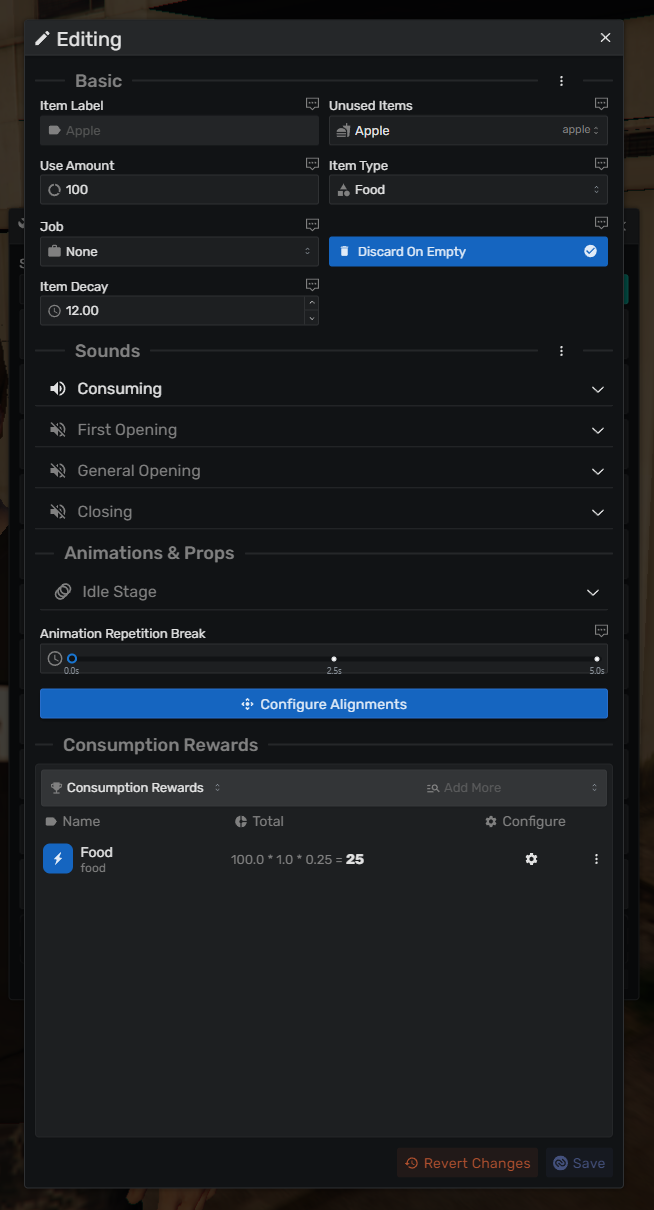
Task: Click the Food reward gear icon
Action: (x=531, y=859)
